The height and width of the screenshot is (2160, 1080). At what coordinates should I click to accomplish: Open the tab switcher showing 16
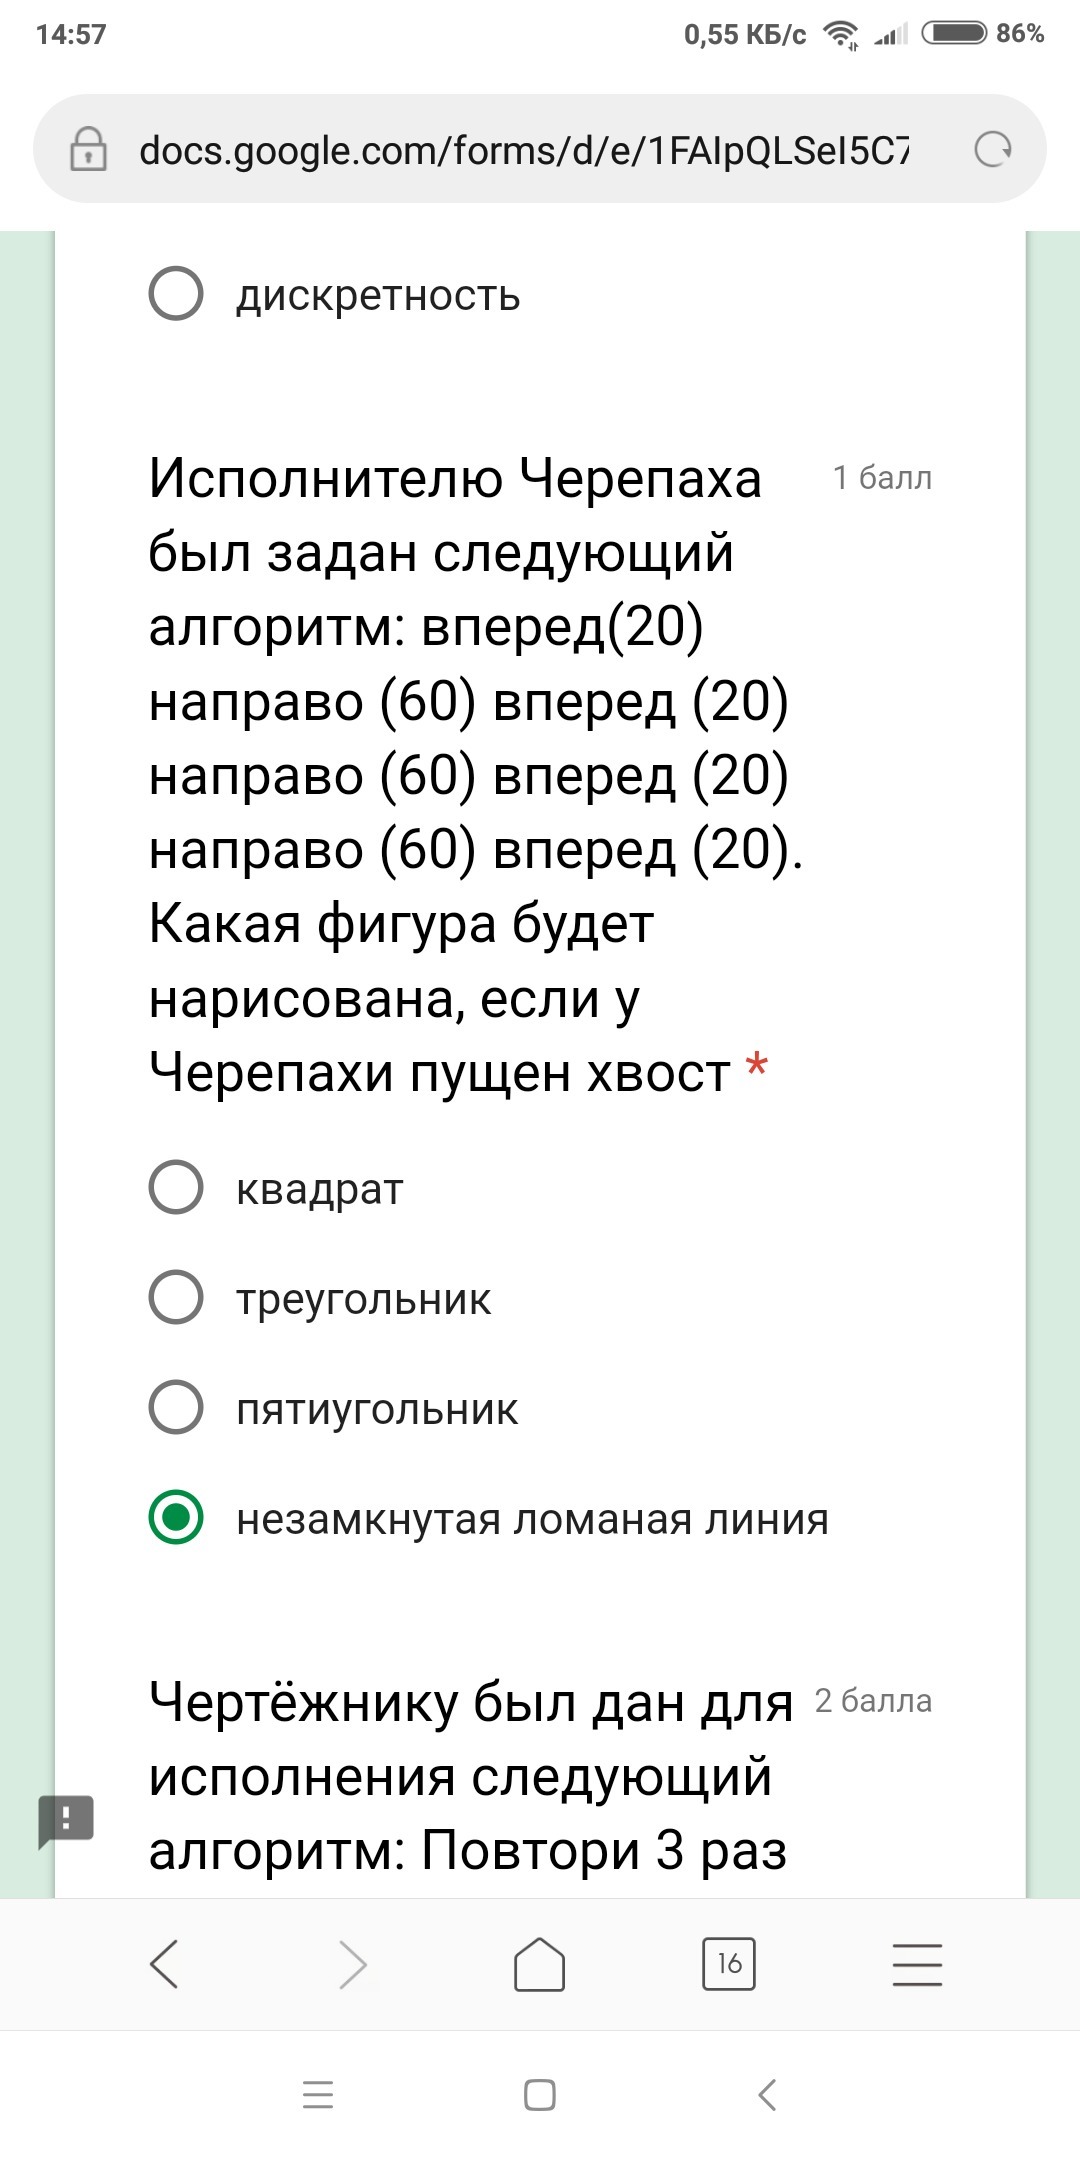coord(729,1964)
